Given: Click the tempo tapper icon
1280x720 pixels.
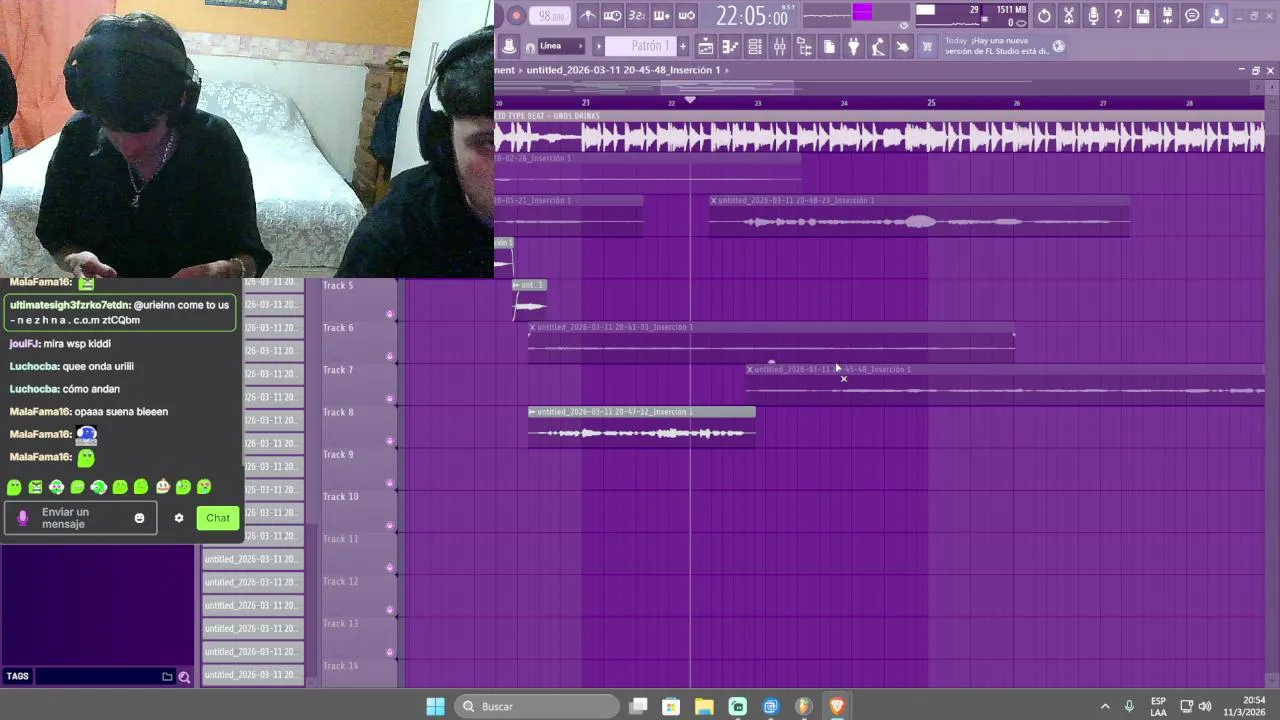Looking at the screenshot, I should click(878, 46).
